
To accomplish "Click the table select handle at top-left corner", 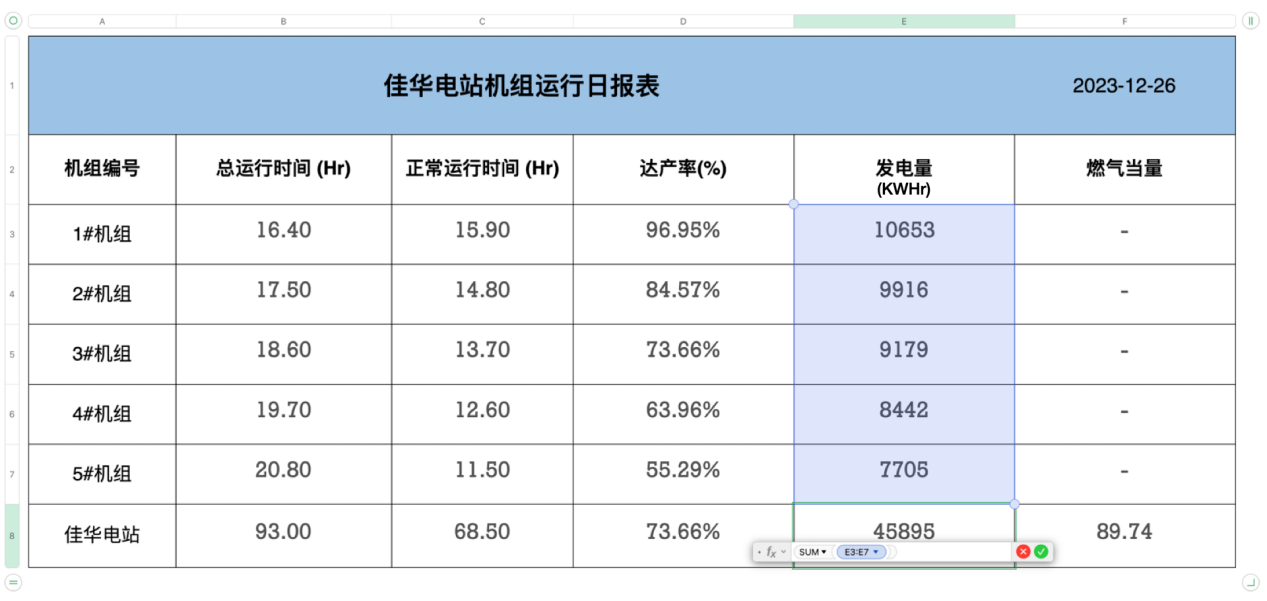I will pos(13,20).
